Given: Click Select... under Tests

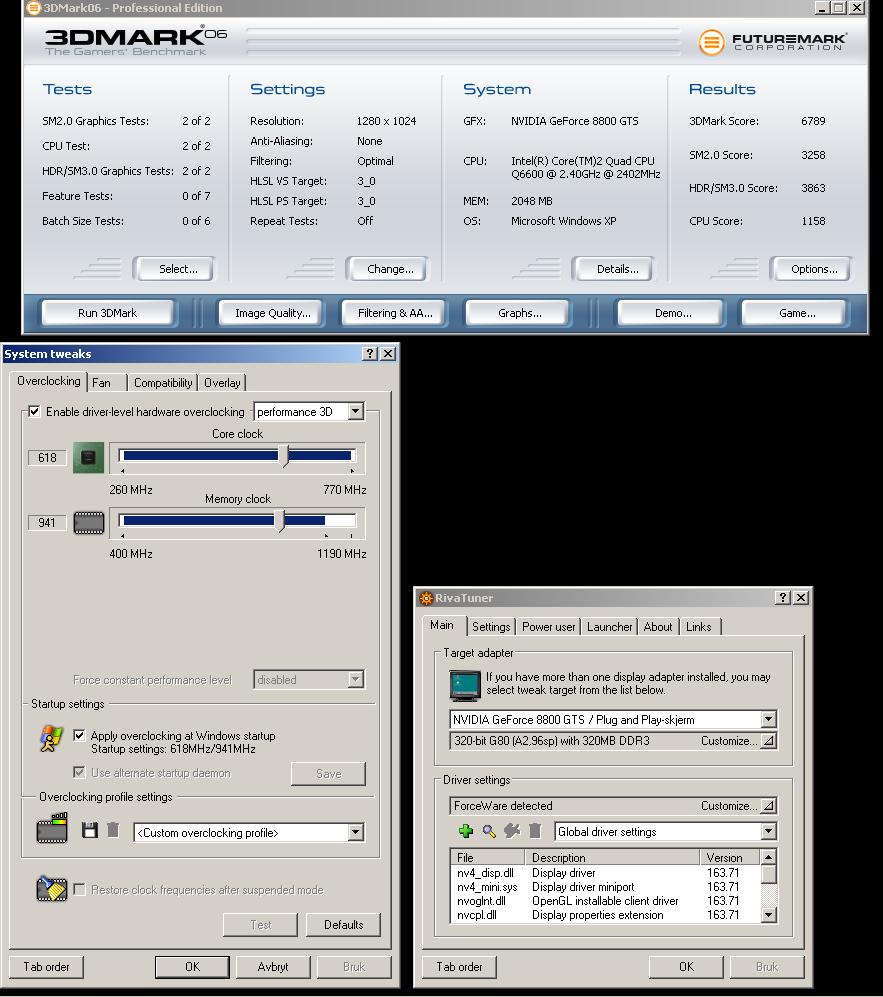Looking at the screenshot, I should tap(174, 269).
